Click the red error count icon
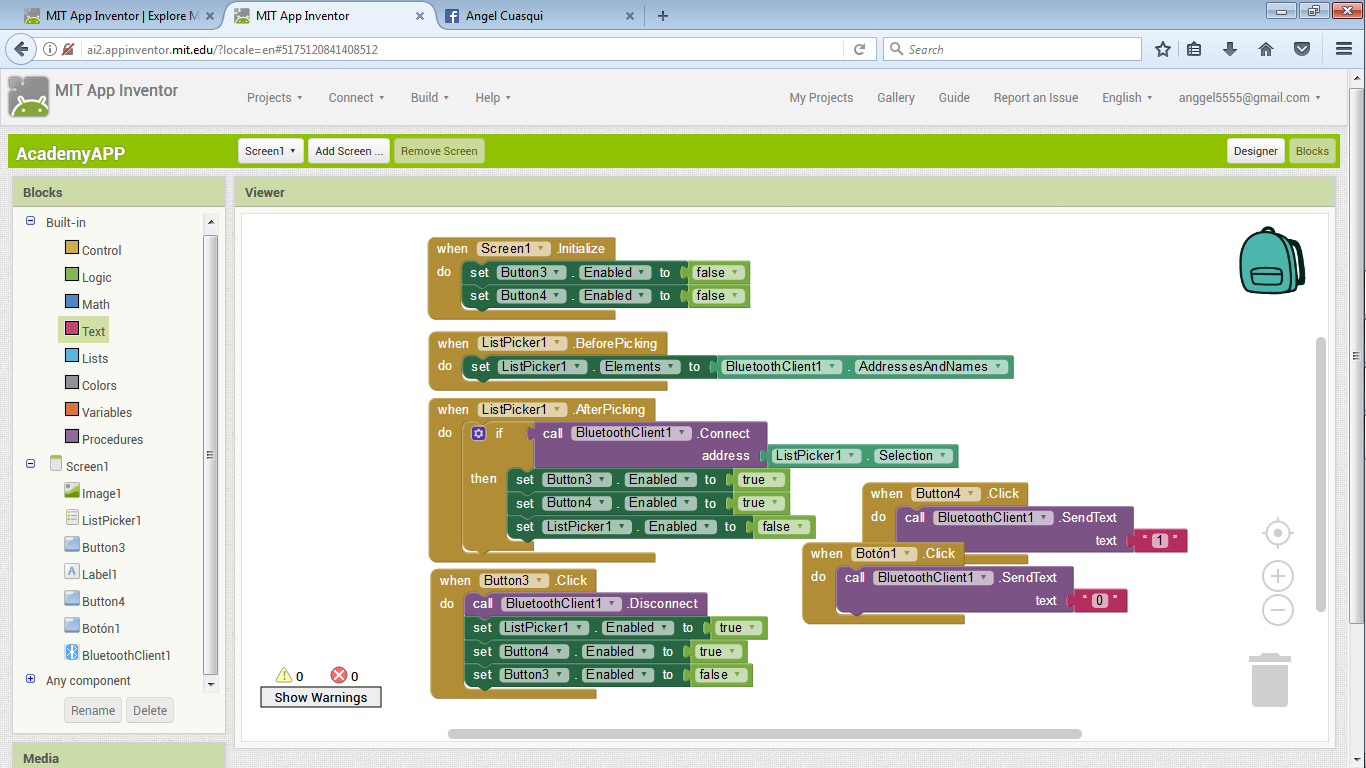1366x768 pixels. tap(339, 675)
